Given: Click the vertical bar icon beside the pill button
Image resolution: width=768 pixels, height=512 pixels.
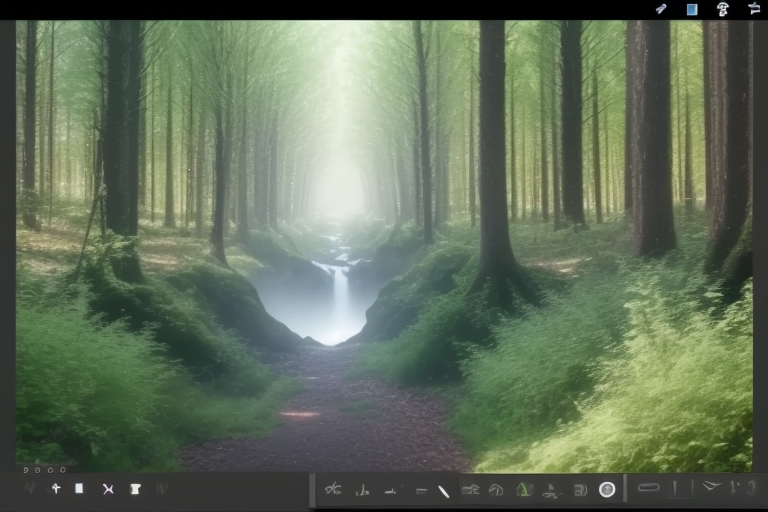Looking at the screenshot, I should coord(677,488).
